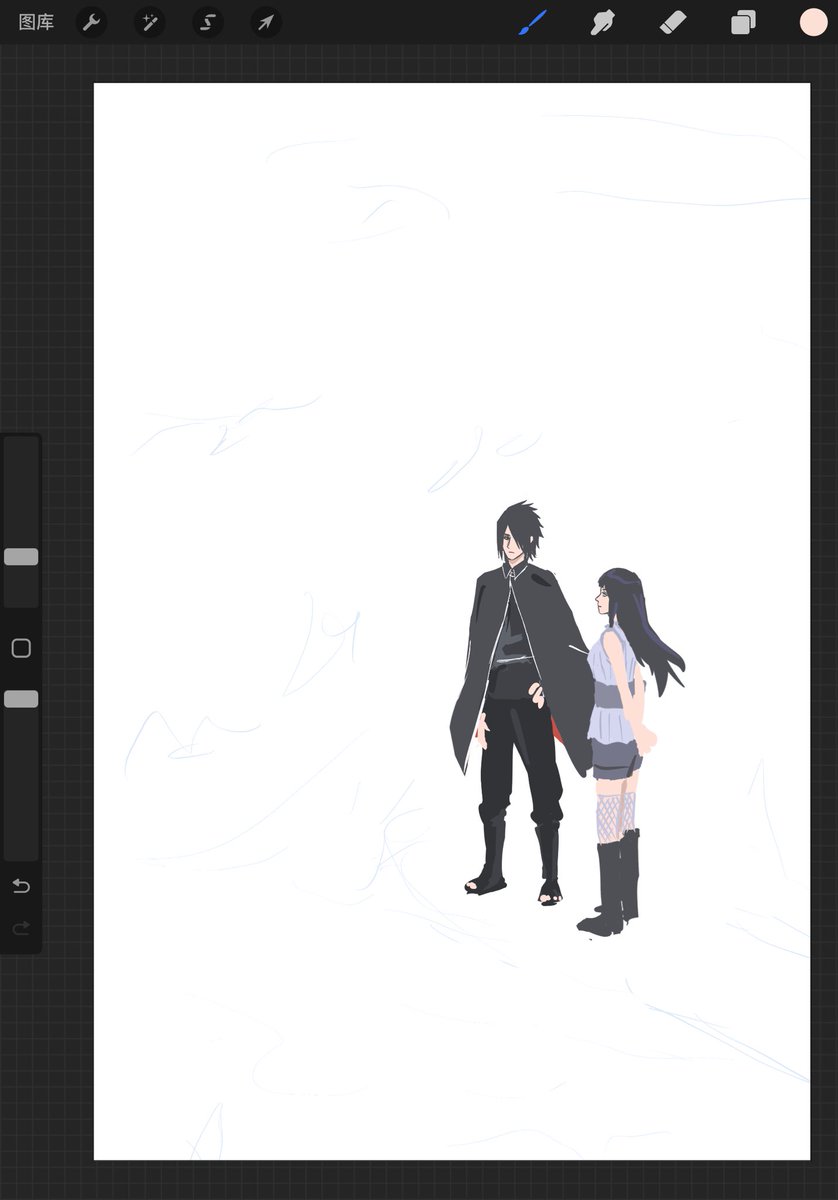
Task: Select the Eraser tool
Action: tap(673, 22)
